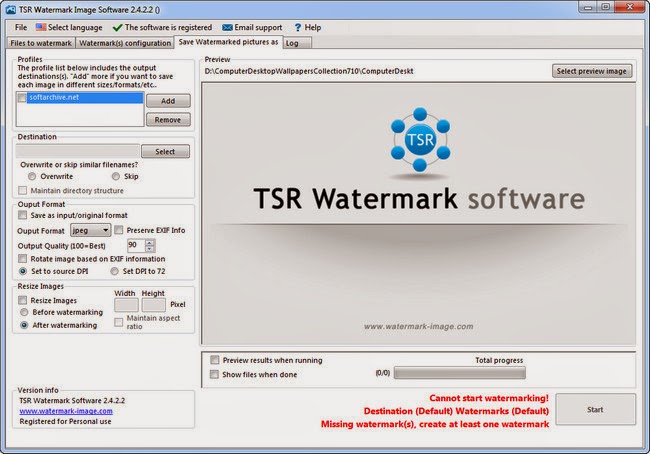Click 'Cannot start watermarking!' warning text
650x454 pixels.
[x=489, y=398]
